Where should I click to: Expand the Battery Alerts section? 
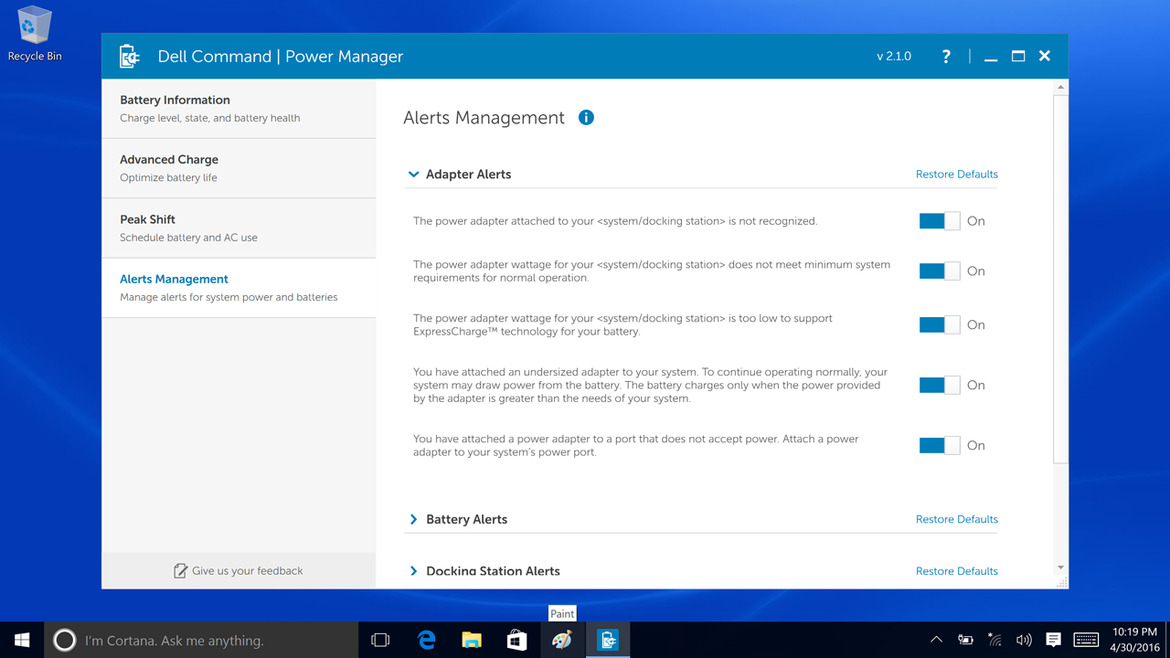413,519
